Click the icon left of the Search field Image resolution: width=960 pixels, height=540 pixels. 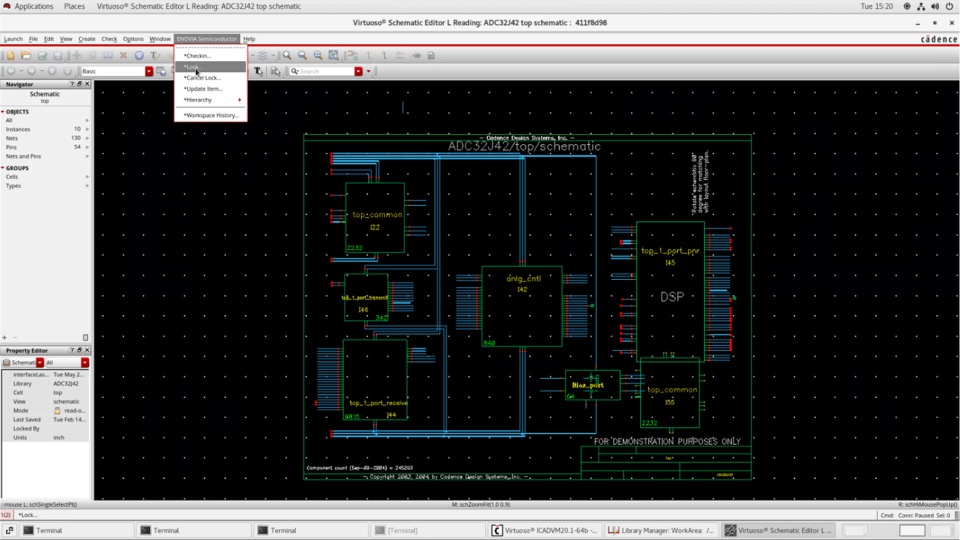(x=276, y=72)
